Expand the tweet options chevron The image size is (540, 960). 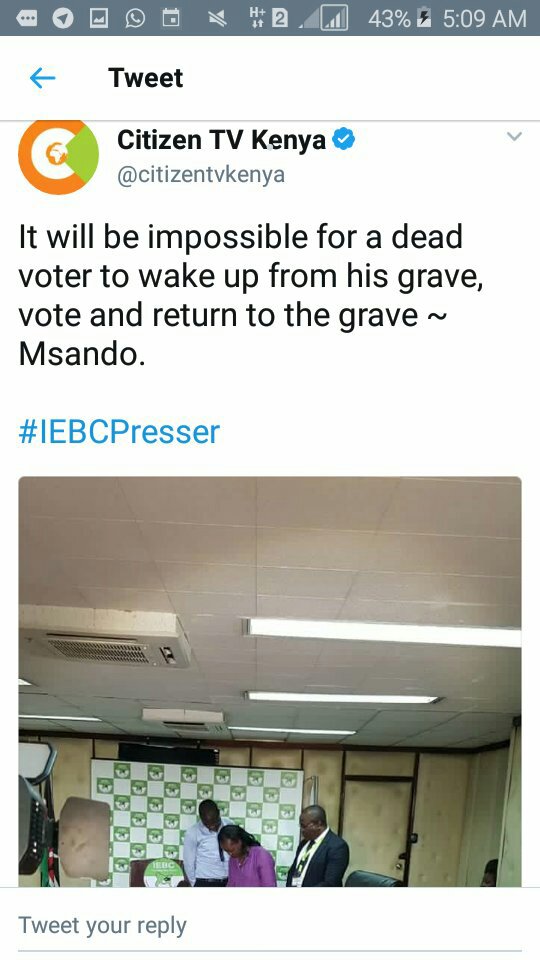pyautogui.click(x=514, y=136)
